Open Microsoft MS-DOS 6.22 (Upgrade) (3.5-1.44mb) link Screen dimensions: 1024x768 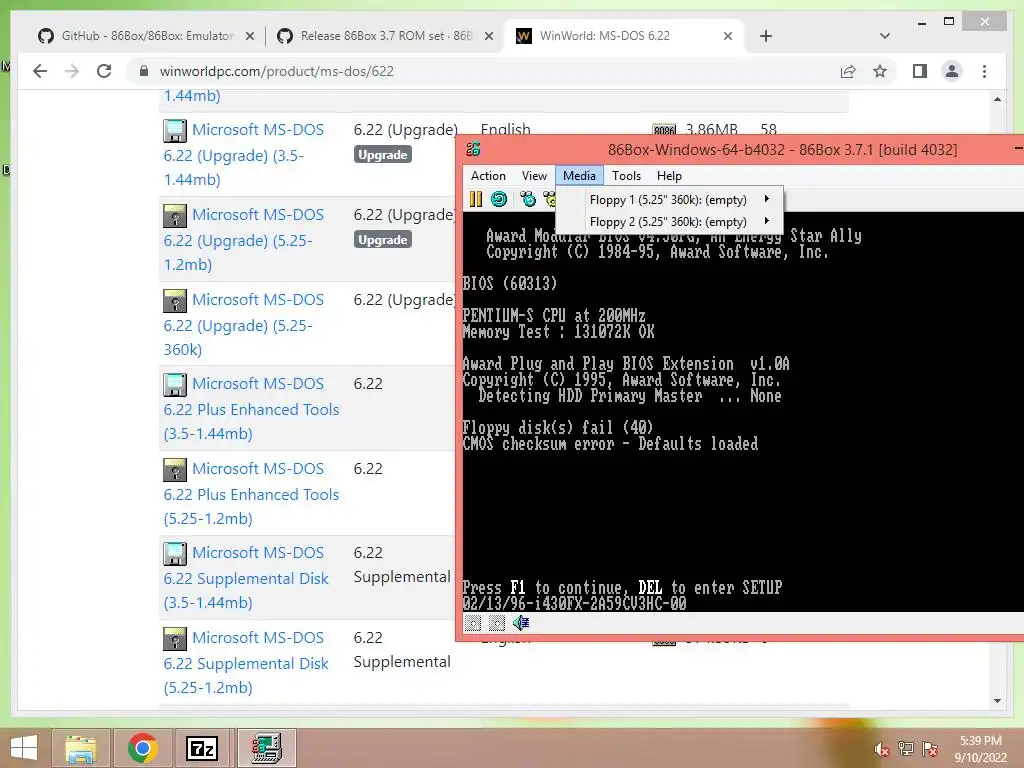click(x=244, y=155)
